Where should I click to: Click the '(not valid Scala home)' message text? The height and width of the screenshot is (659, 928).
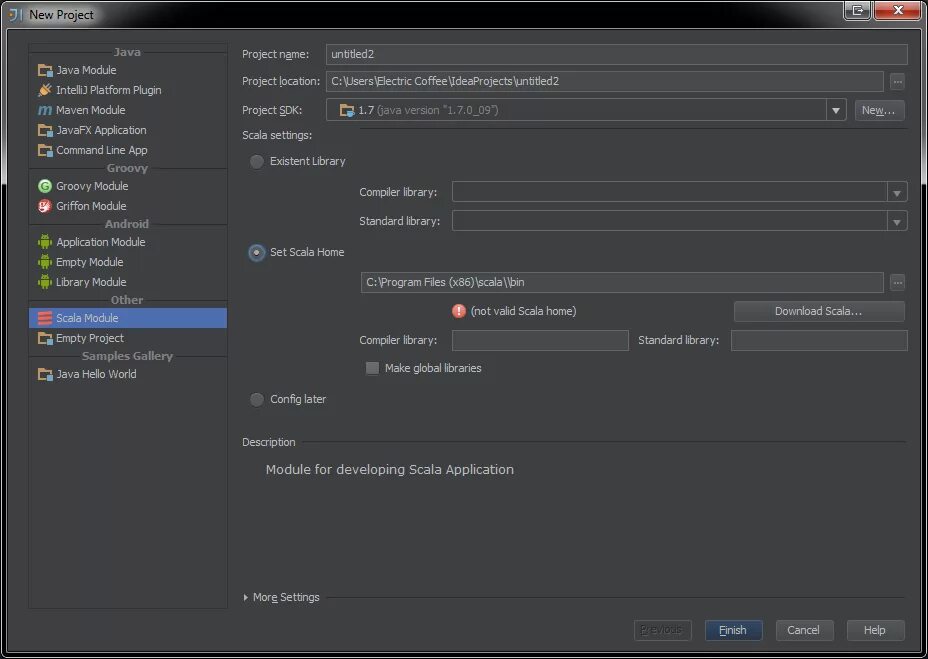click(523, 311)
